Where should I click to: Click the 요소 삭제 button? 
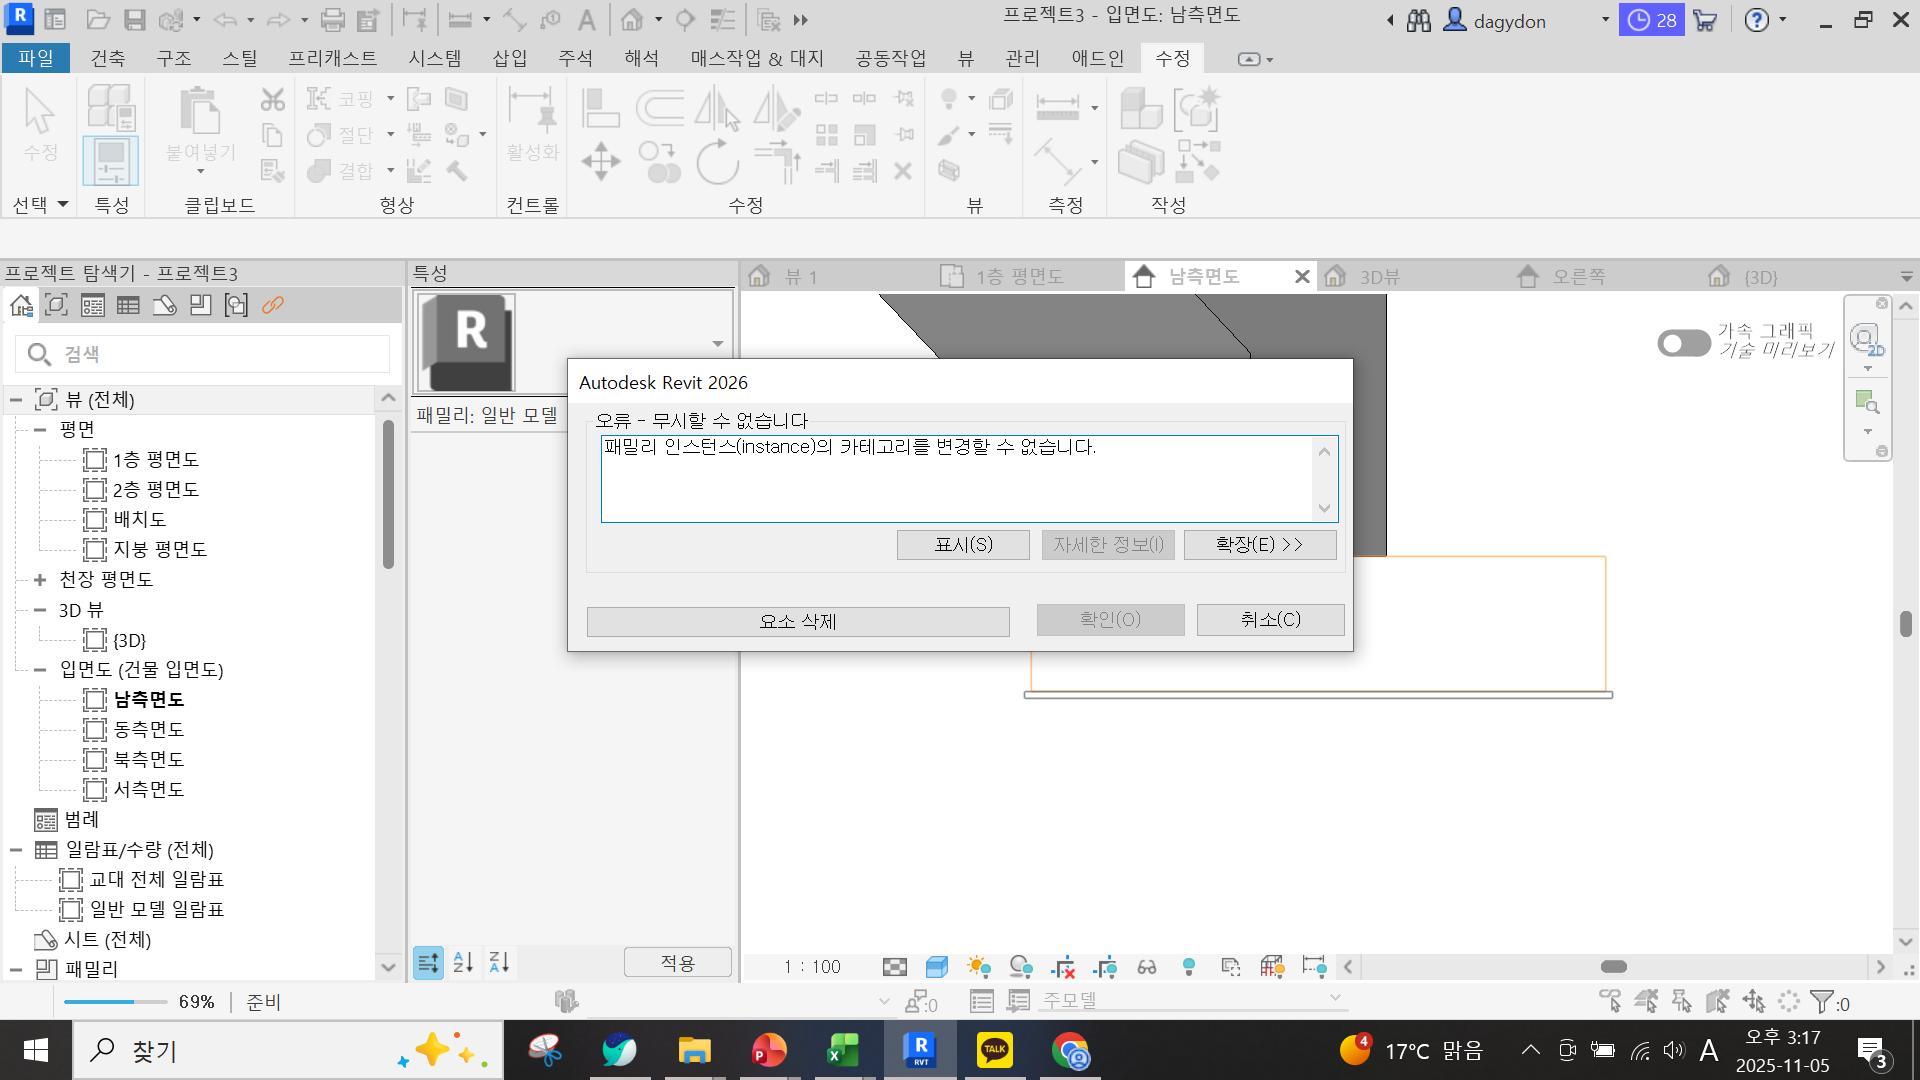coord(797,621)
